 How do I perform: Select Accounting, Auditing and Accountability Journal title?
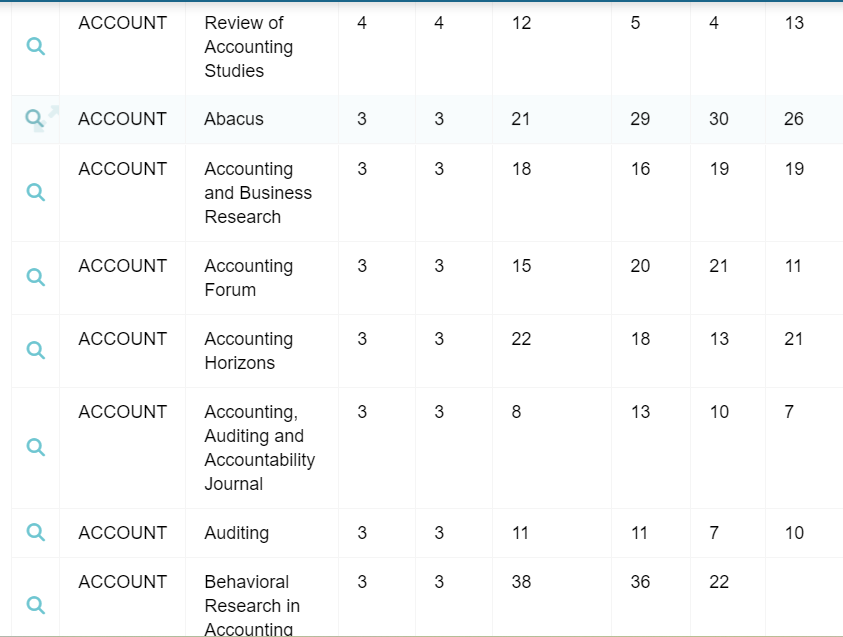tap(259, 448)
